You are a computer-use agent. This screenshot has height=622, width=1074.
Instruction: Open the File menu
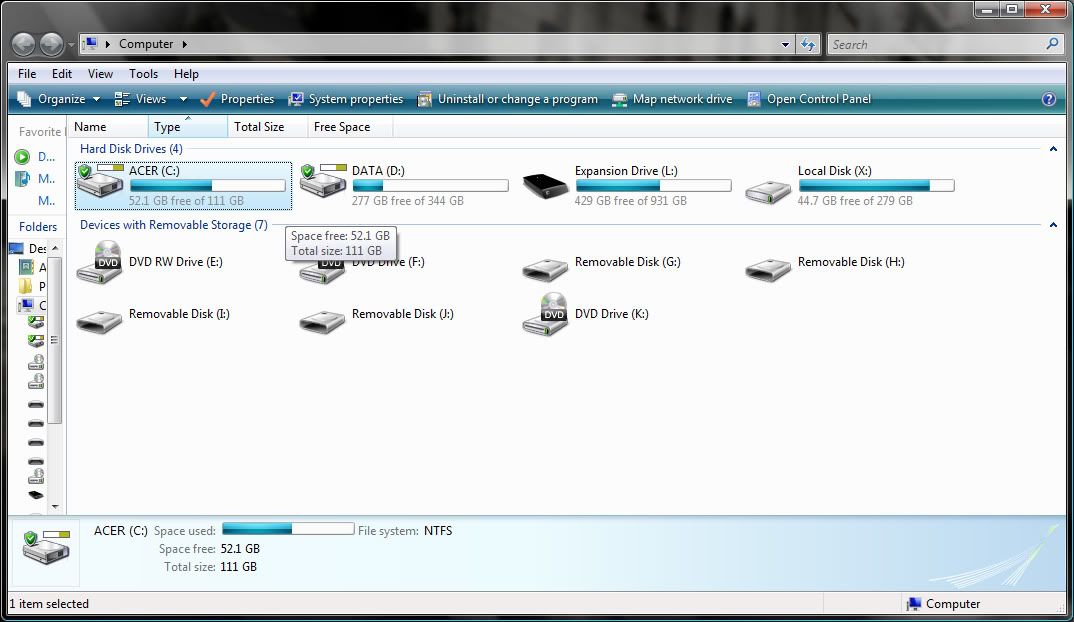(27, 74)
